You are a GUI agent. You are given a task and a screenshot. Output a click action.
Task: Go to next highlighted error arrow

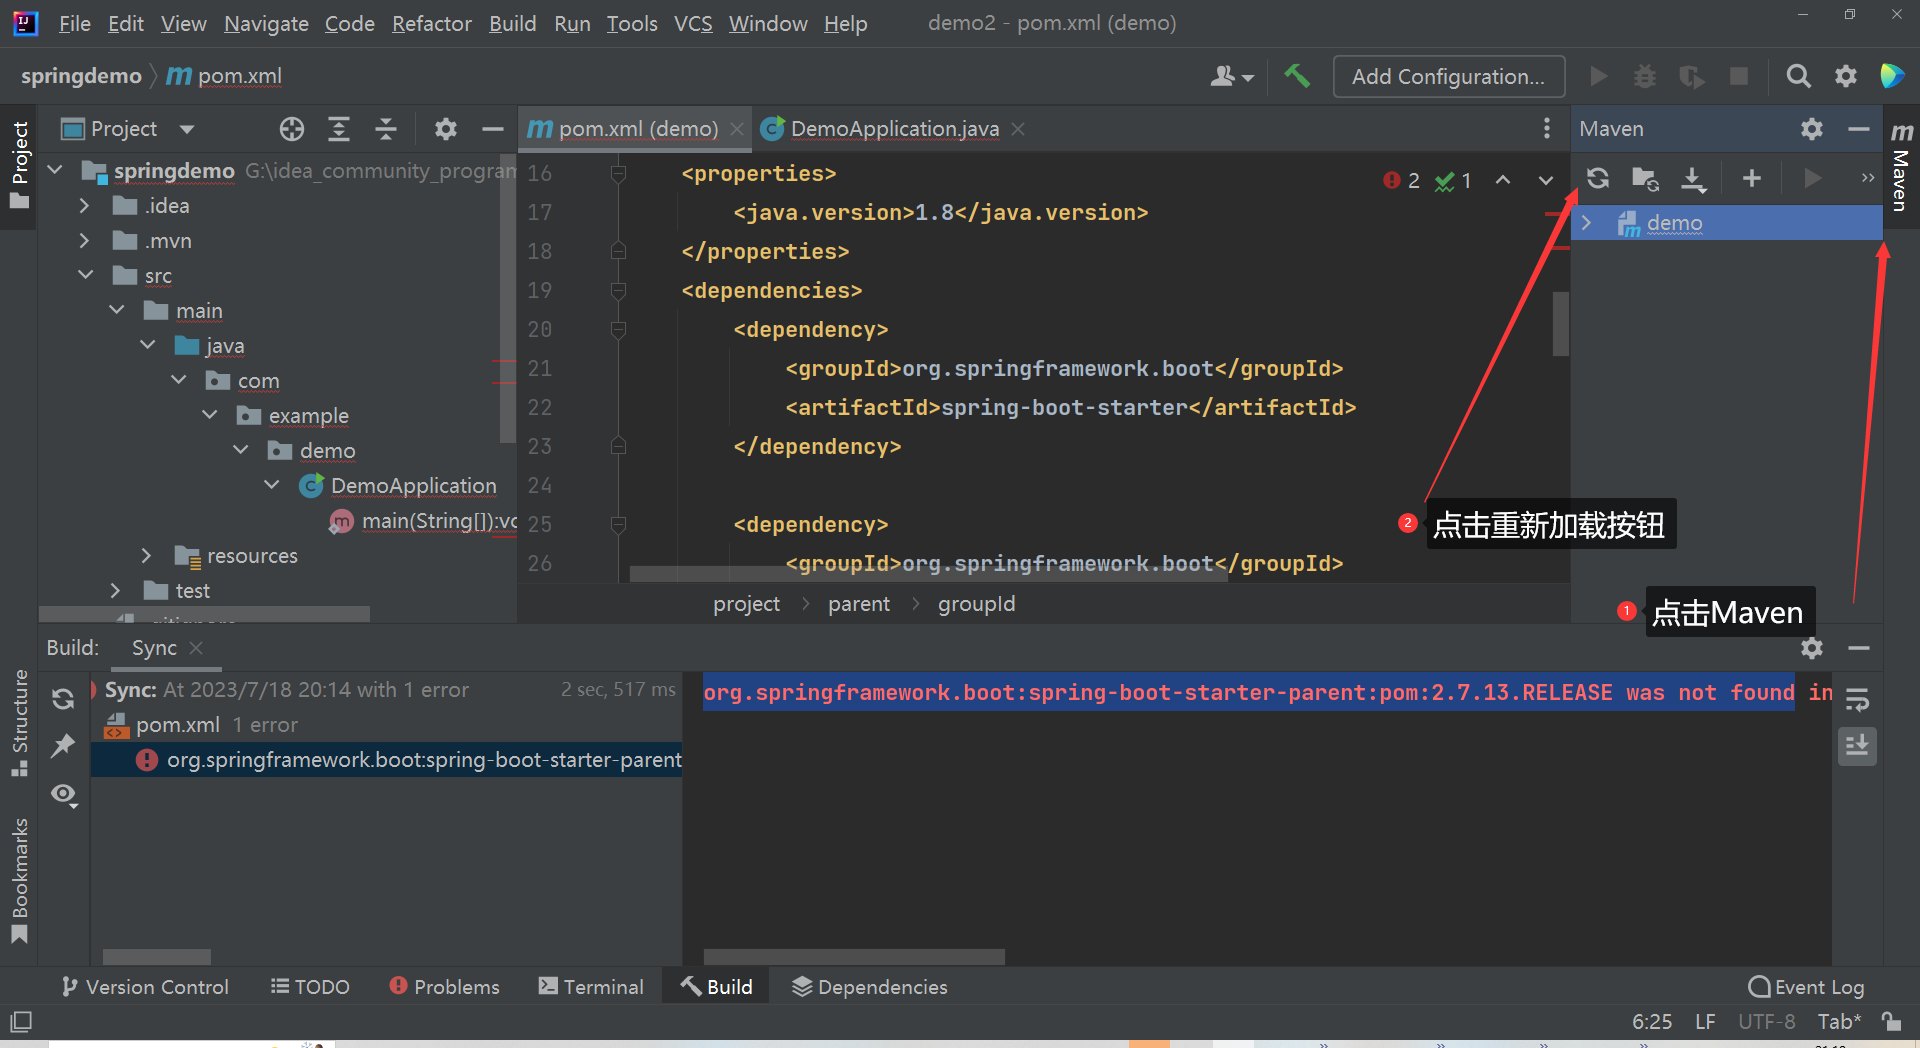(x=1546, y=181)
